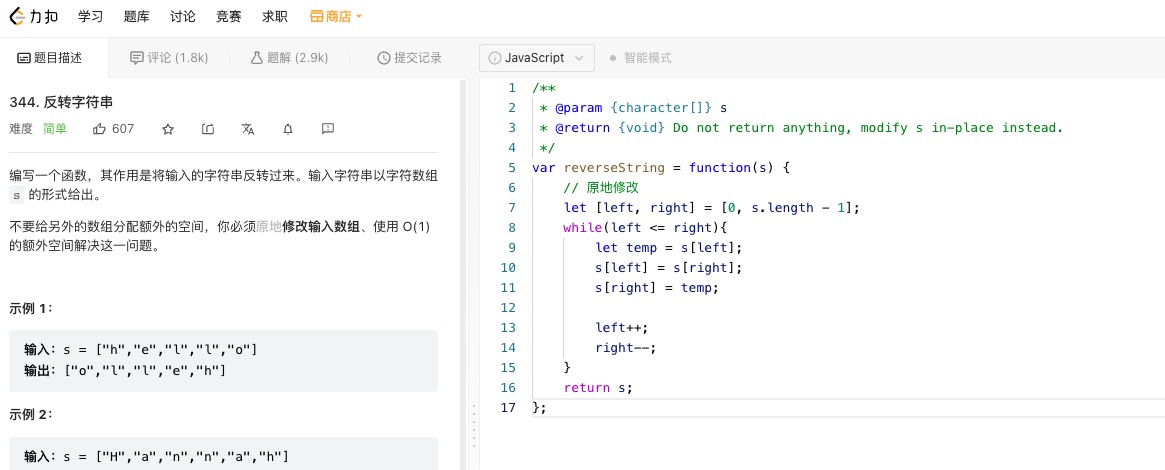Click code line 'let [left, right] = [0, s.length - 1];'
This screenshot has width=1165, height=470.
click(711, 208)
